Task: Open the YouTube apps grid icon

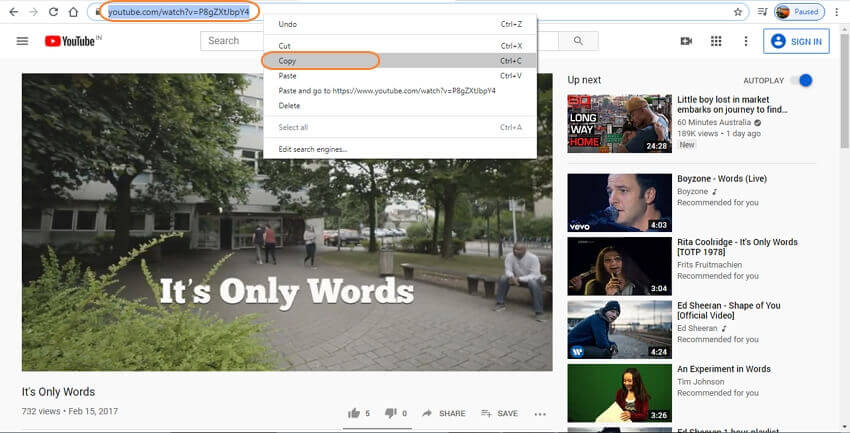Action: click(x=716, y=41)
